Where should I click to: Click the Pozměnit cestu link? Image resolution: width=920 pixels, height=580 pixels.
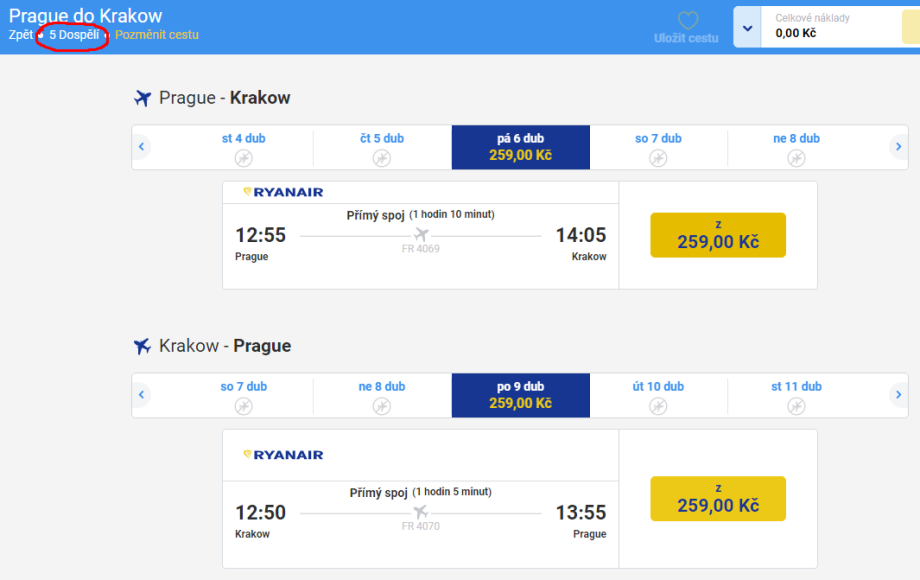click(157, 35)
